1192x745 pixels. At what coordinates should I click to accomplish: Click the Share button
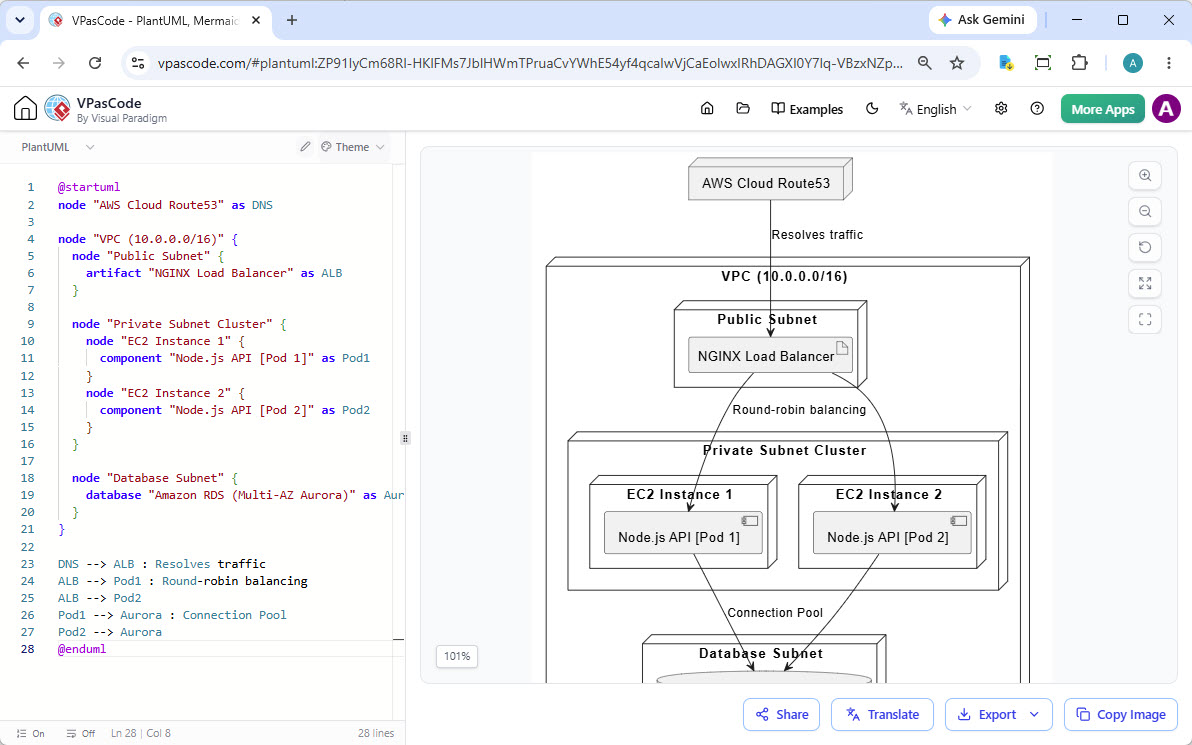point(781,715)
